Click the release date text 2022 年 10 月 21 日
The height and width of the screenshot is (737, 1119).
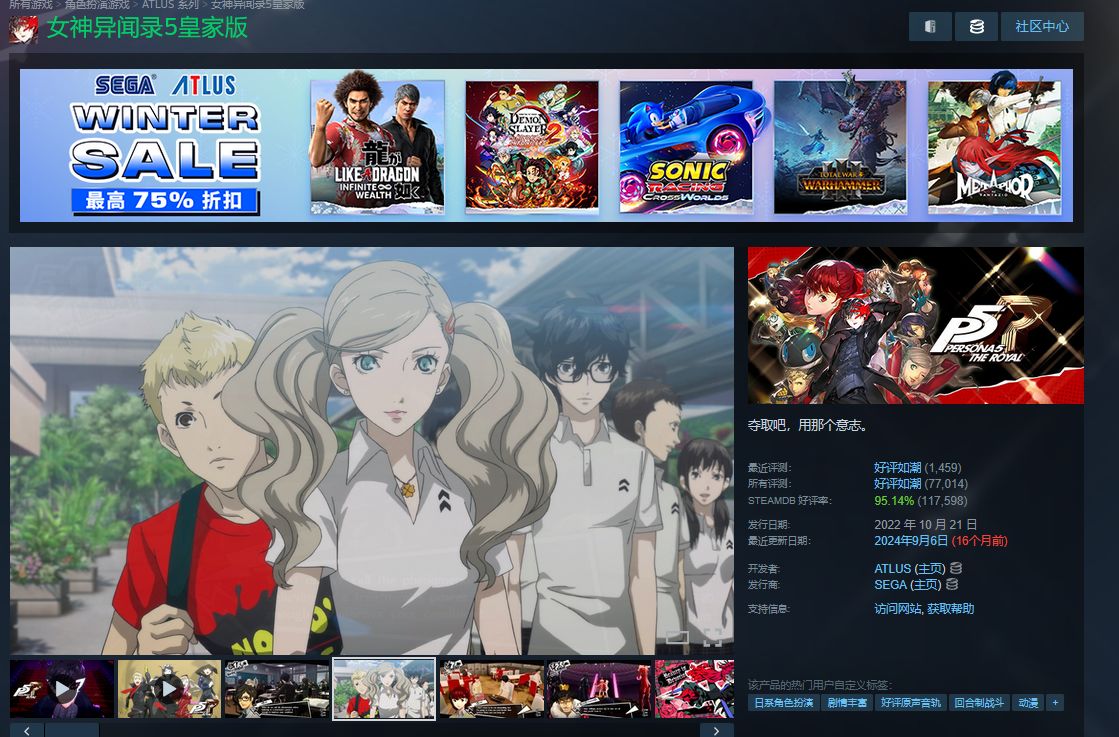coord(925,524)
